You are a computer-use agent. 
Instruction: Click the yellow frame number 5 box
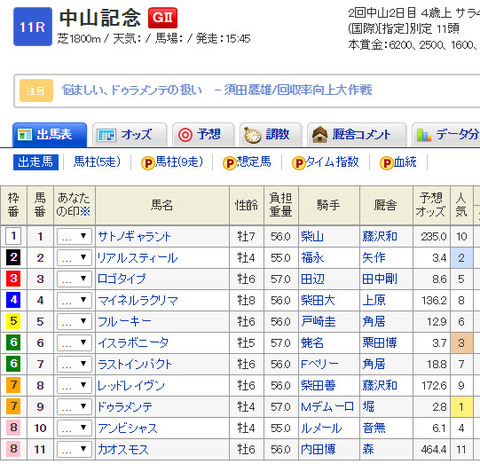pos(13,322)
